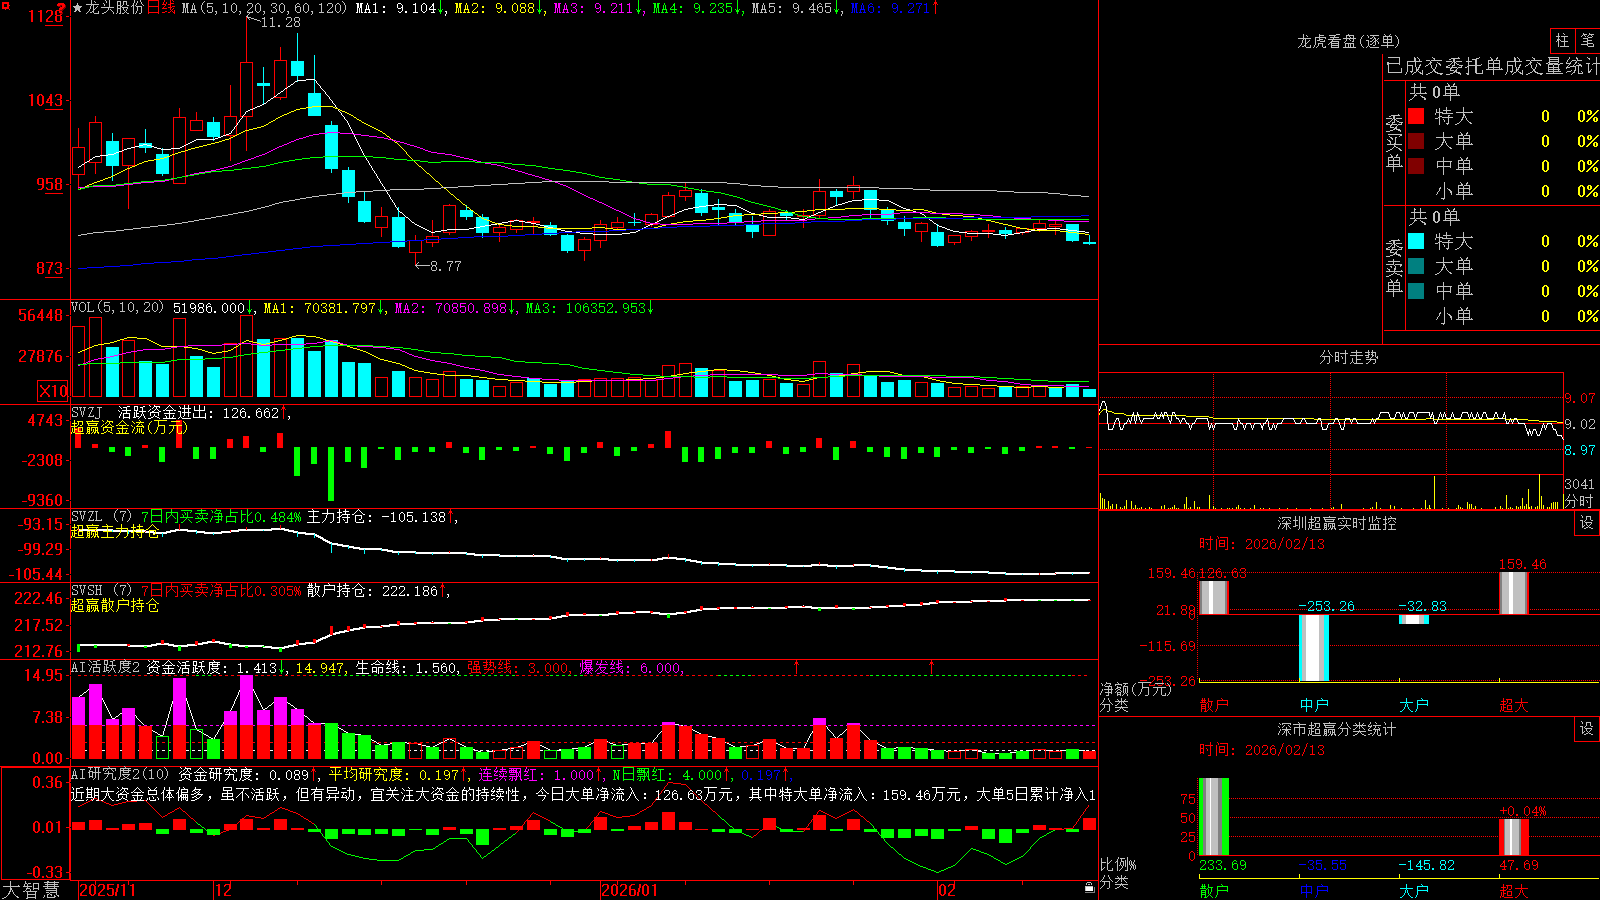Click the first red up-arrow in AI活跃度 panel
The width and height of the screenshot is (1600, 900).
[x=797, y=666]
